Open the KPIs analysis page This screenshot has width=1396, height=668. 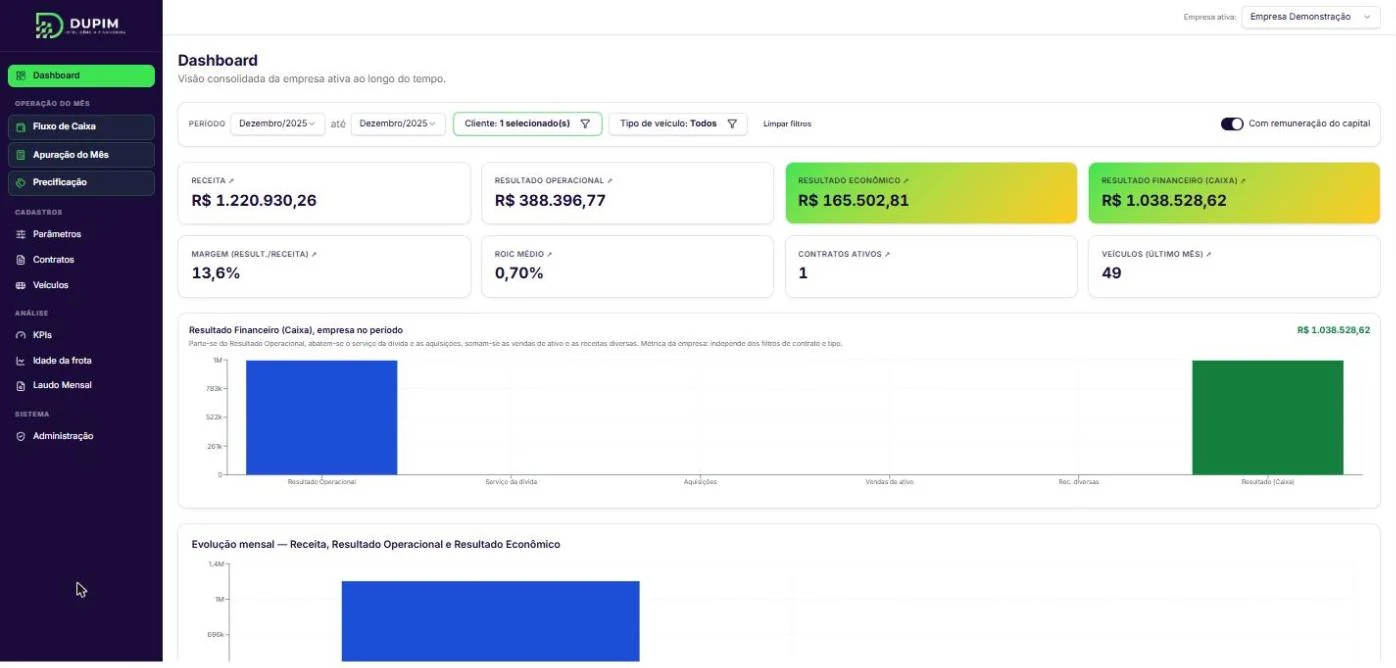click(81, 336)
